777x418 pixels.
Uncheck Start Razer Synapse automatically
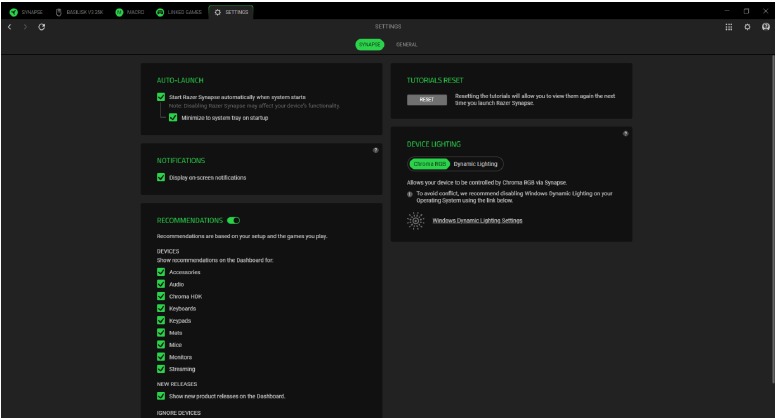[x=161, y=97]
